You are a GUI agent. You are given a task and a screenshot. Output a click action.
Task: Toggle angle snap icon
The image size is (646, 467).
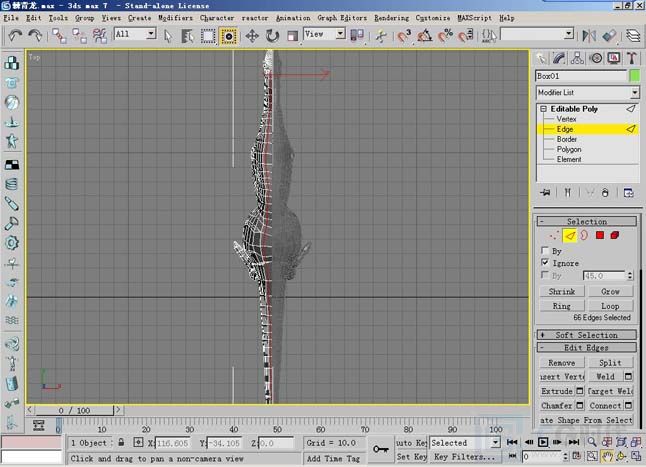coord(424,36)
